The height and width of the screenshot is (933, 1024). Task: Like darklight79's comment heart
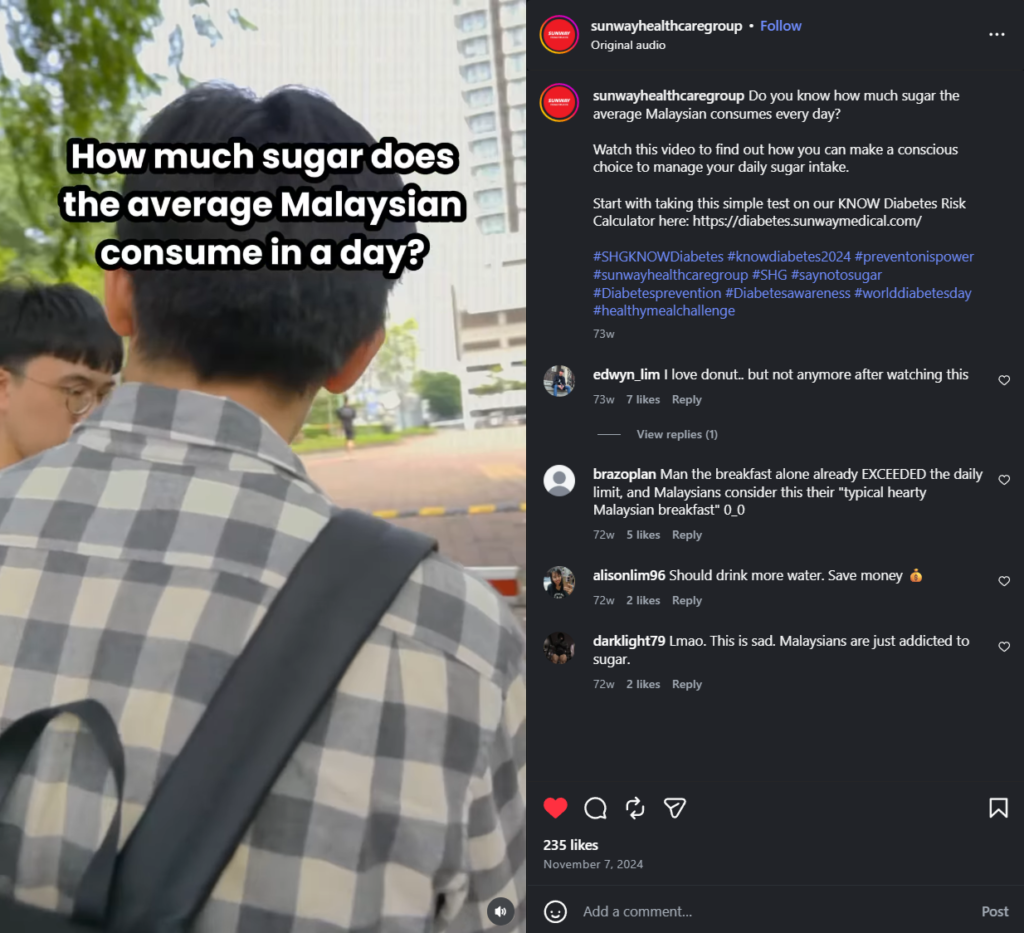pyautogui.click(x=1004, y=646)
